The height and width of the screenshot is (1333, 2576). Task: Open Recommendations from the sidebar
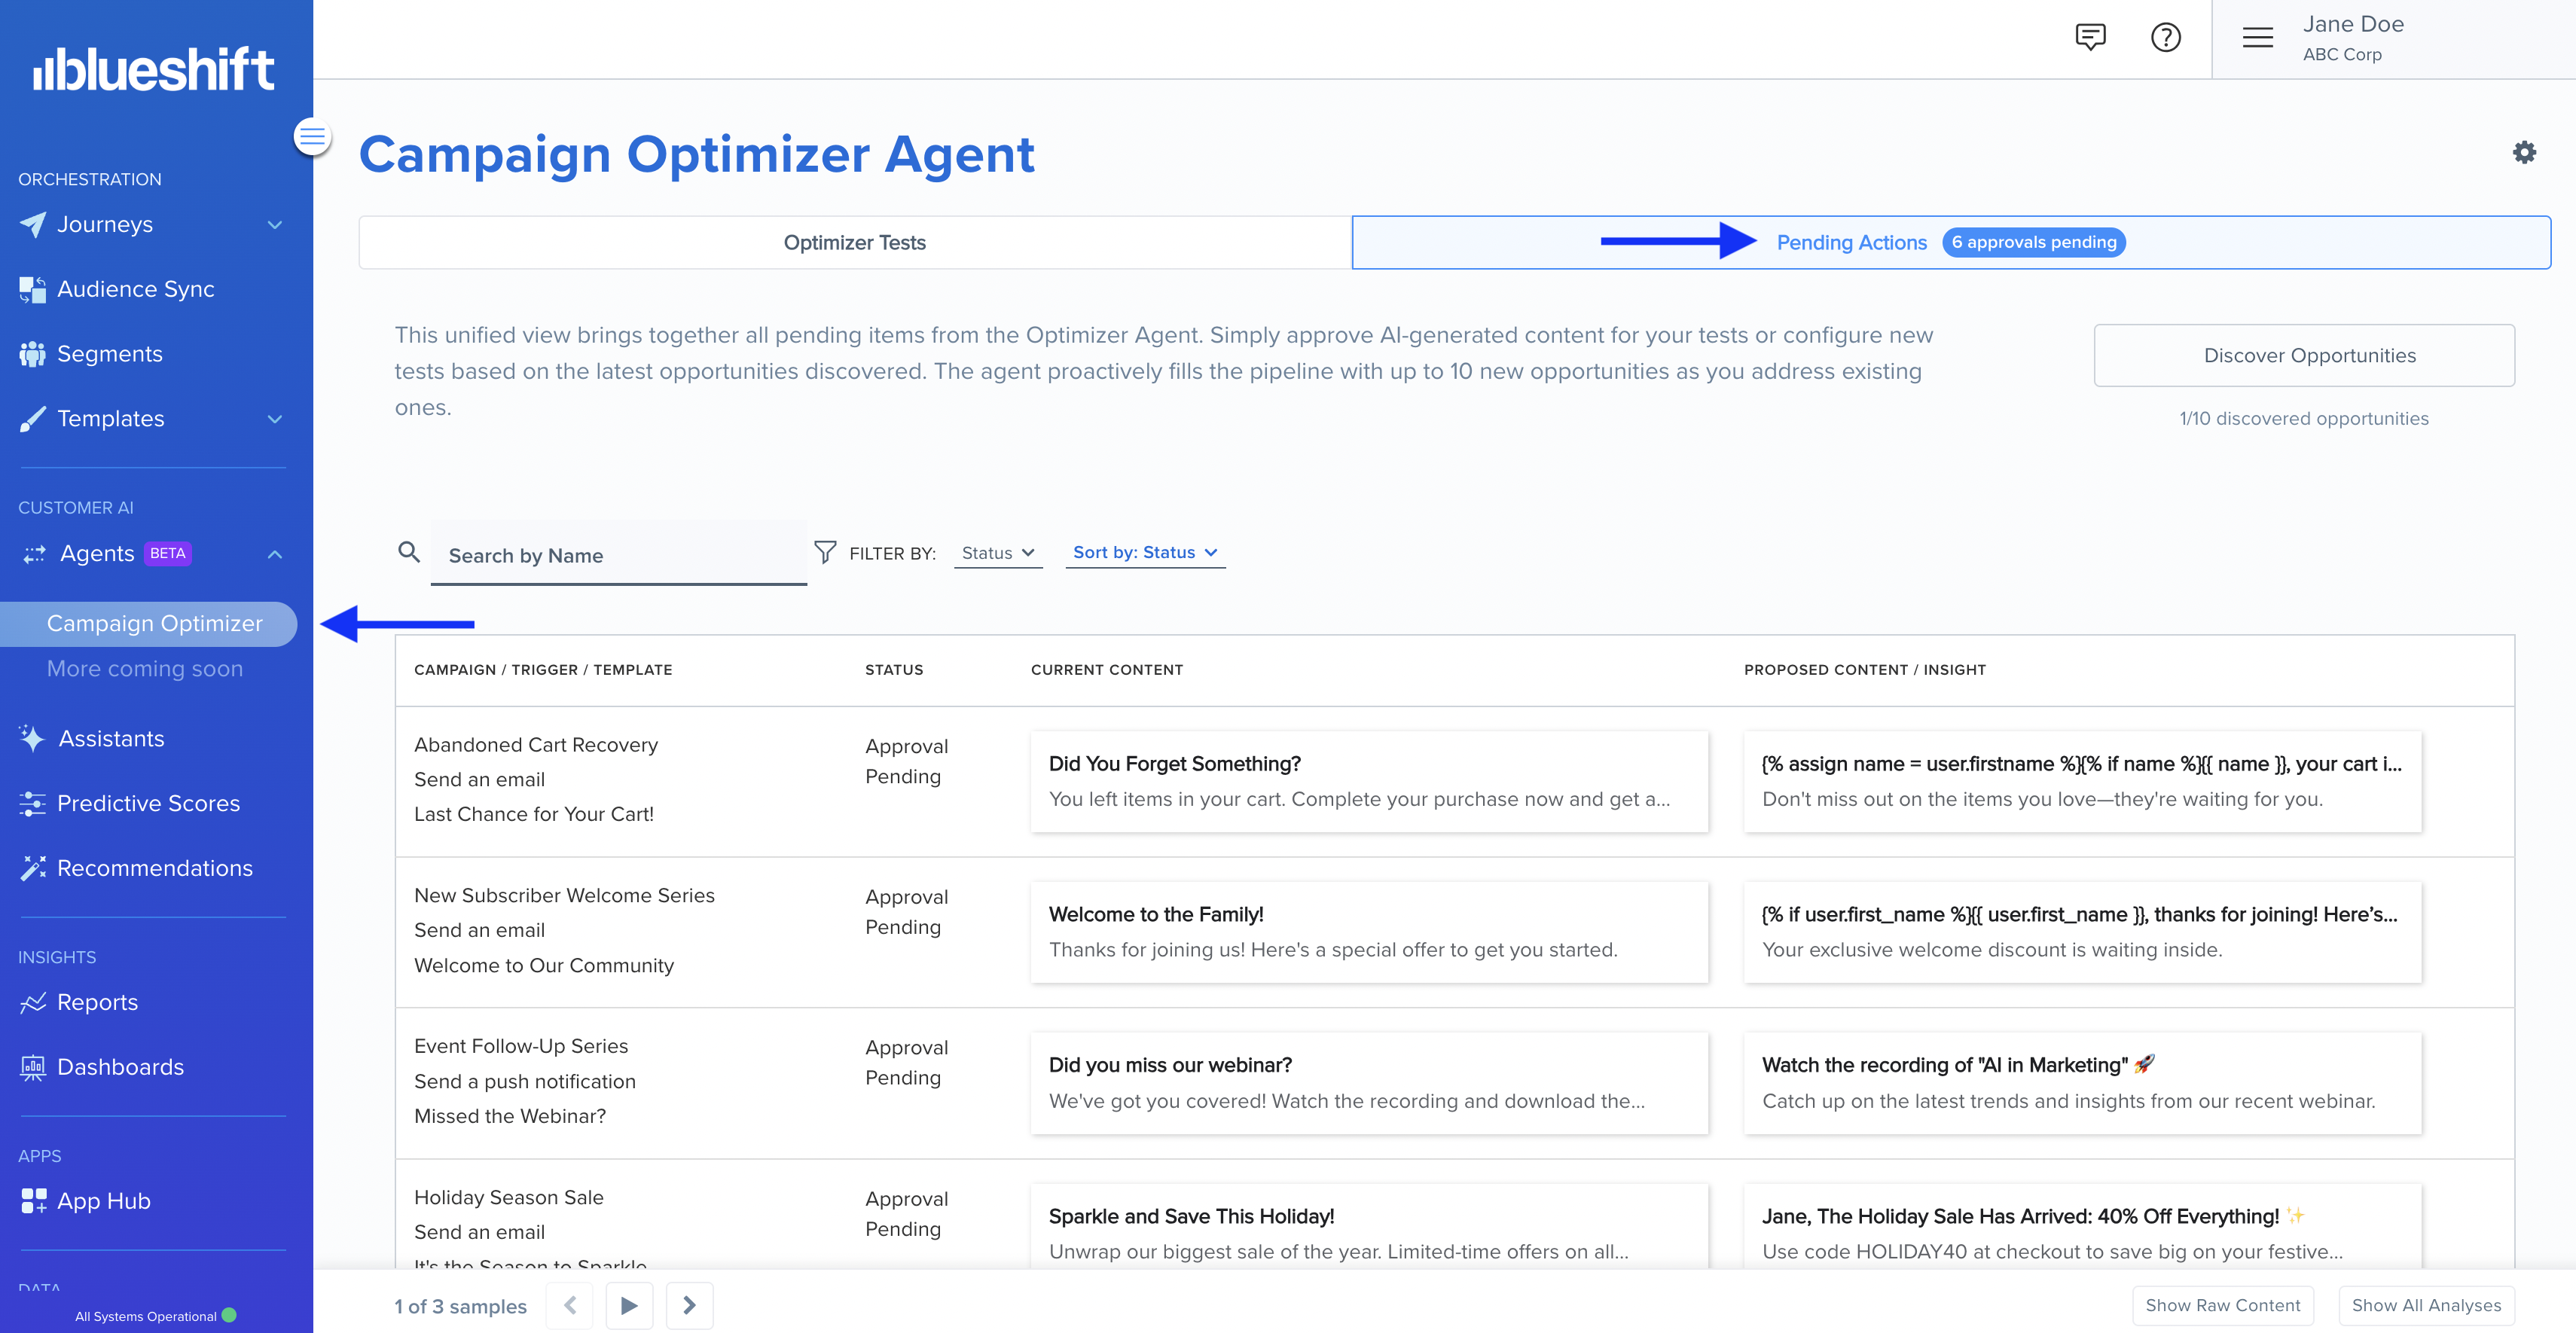click(x=154, y=868)
